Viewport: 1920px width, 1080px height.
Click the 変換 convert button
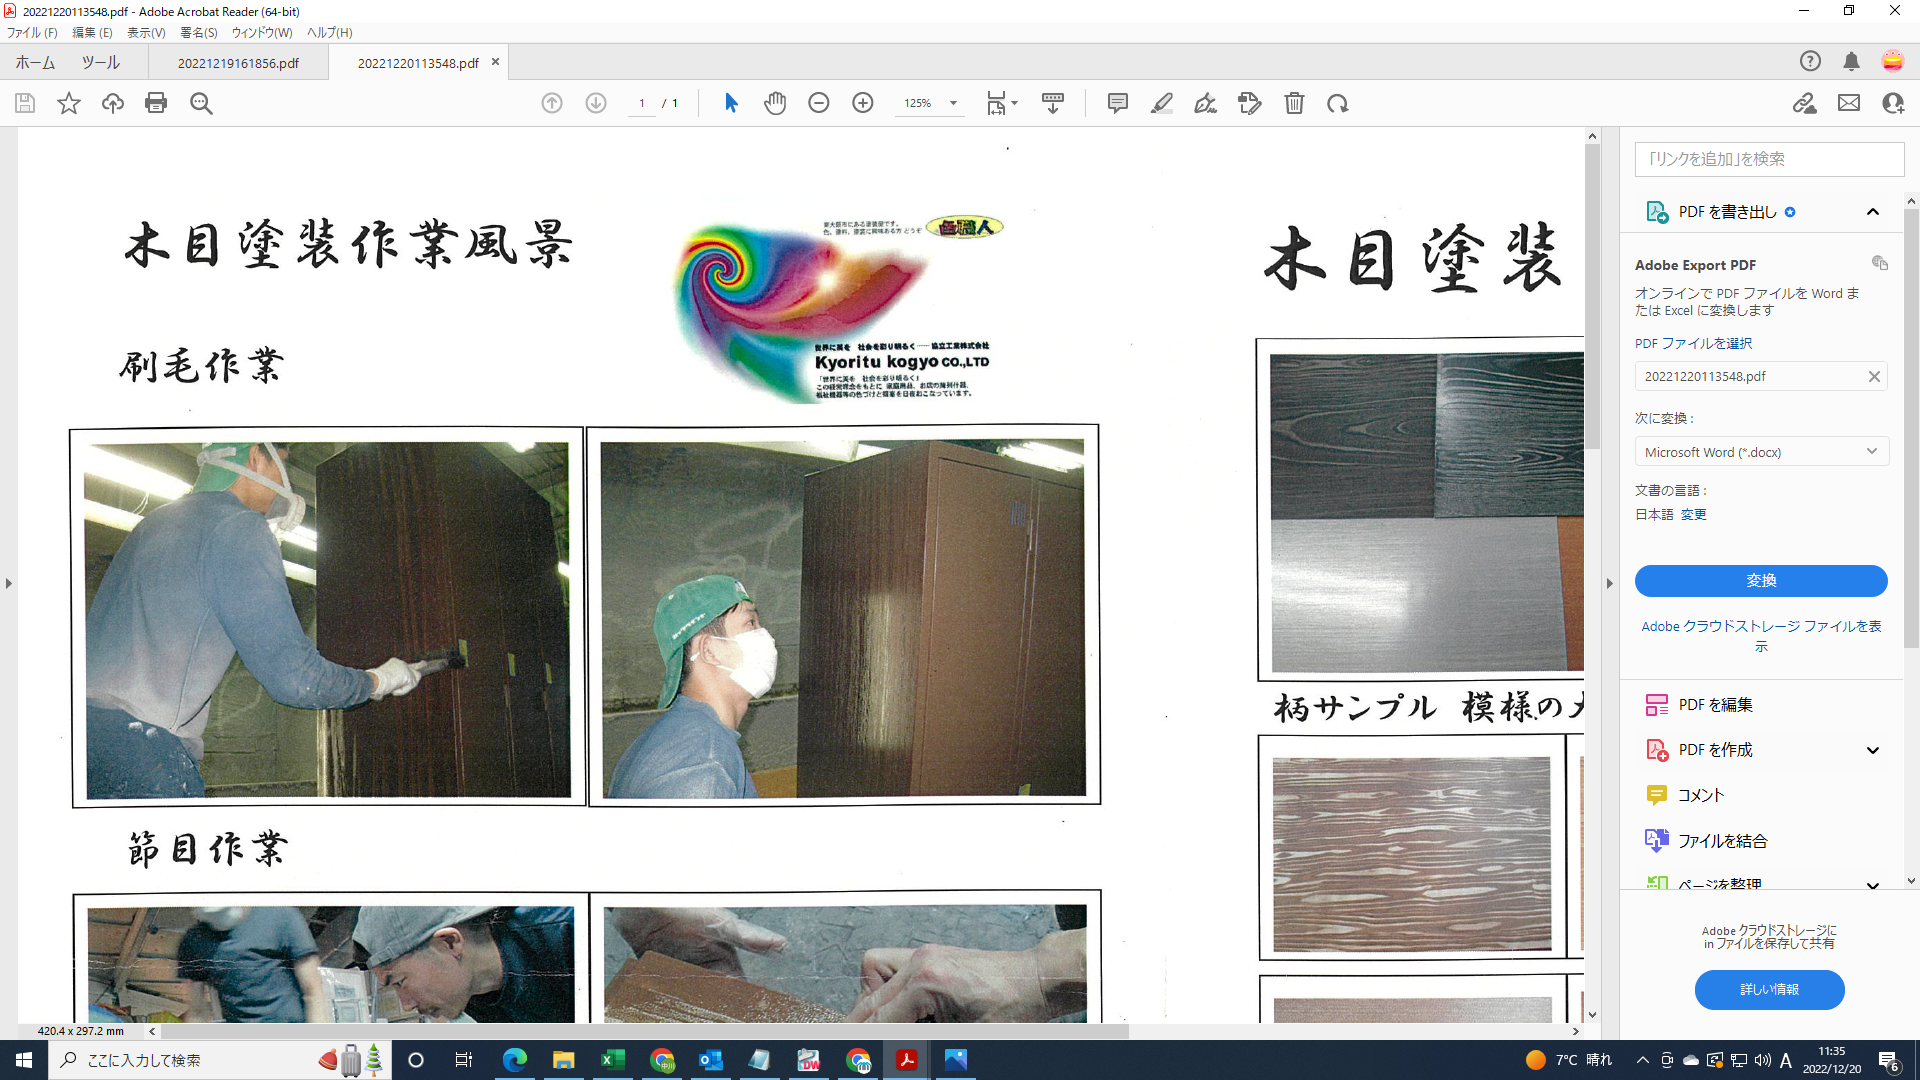point(1761,581)
